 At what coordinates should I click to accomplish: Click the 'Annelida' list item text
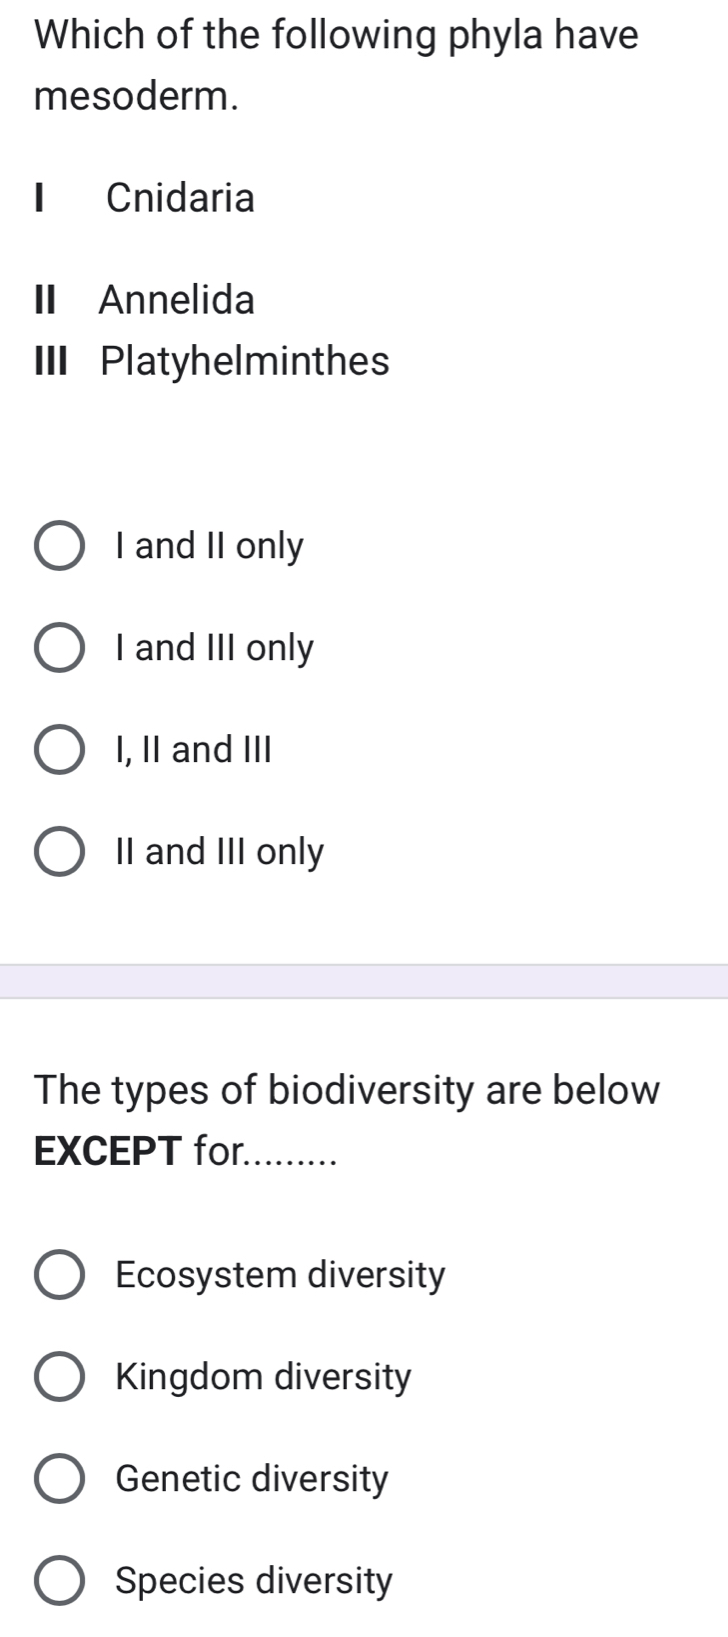(x=175, y=300)
